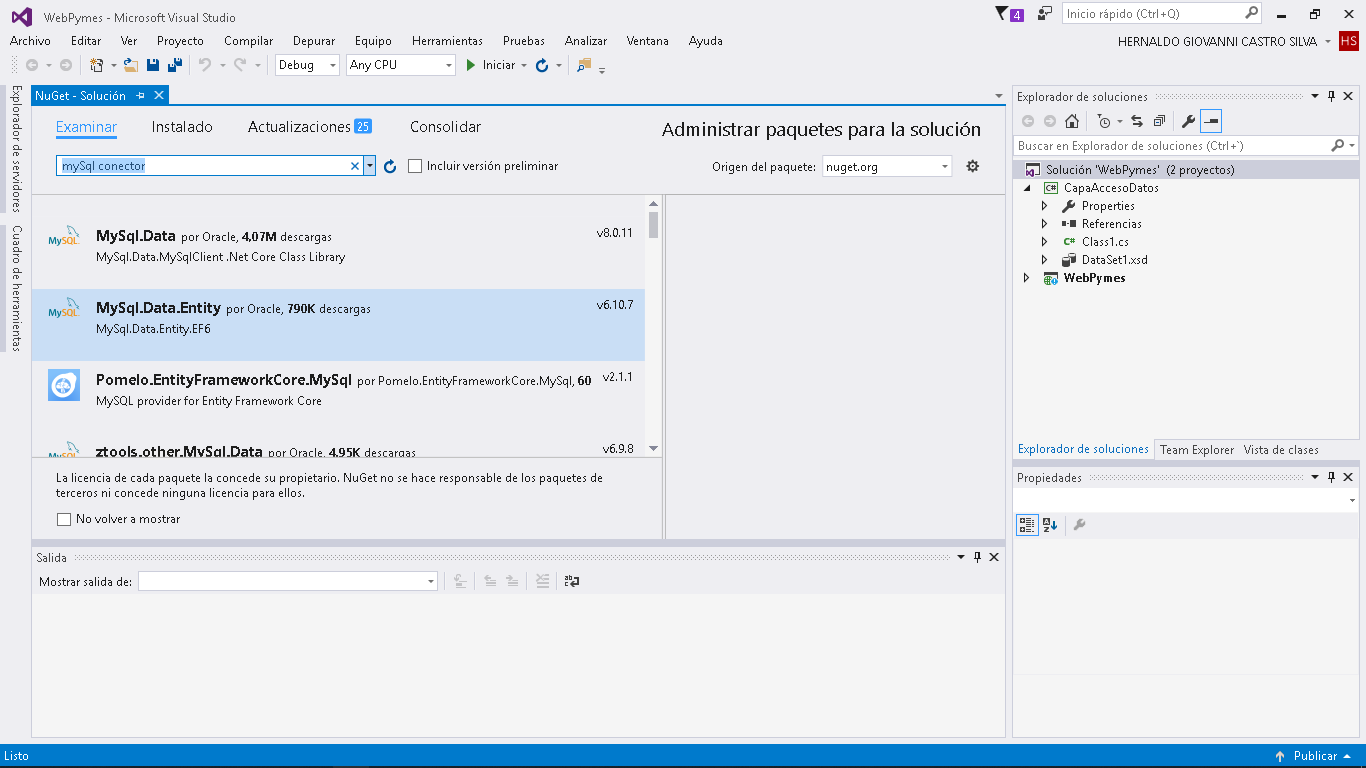Click the Categorized view icon in Propiedades
The width and height of the screenshot is (1366, 768).
1027,524
